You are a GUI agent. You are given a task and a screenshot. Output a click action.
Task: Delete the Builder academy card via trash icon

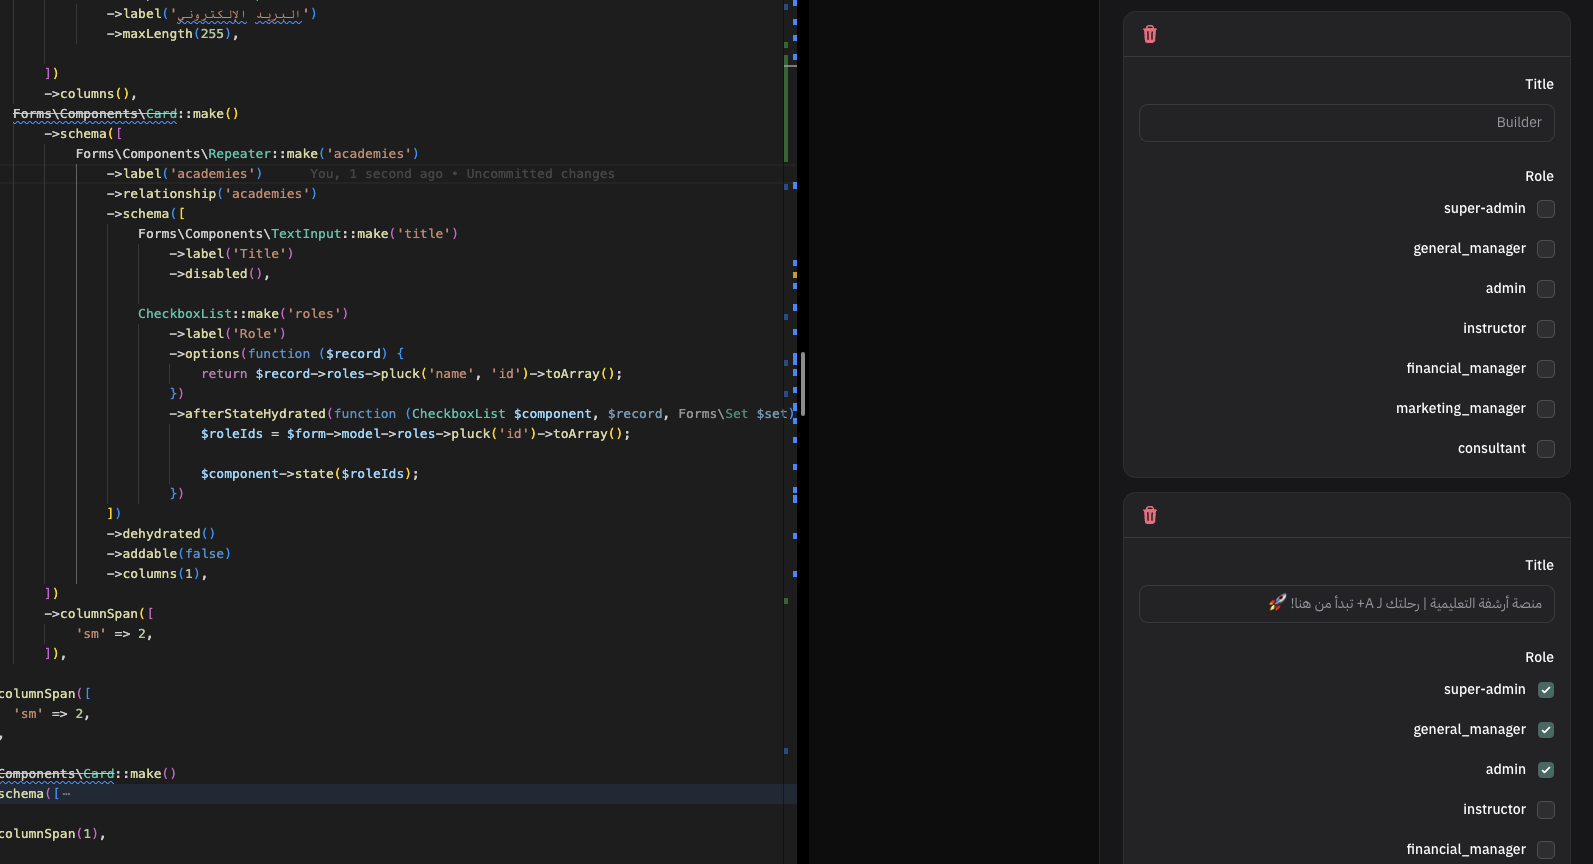pos(1150,34)
